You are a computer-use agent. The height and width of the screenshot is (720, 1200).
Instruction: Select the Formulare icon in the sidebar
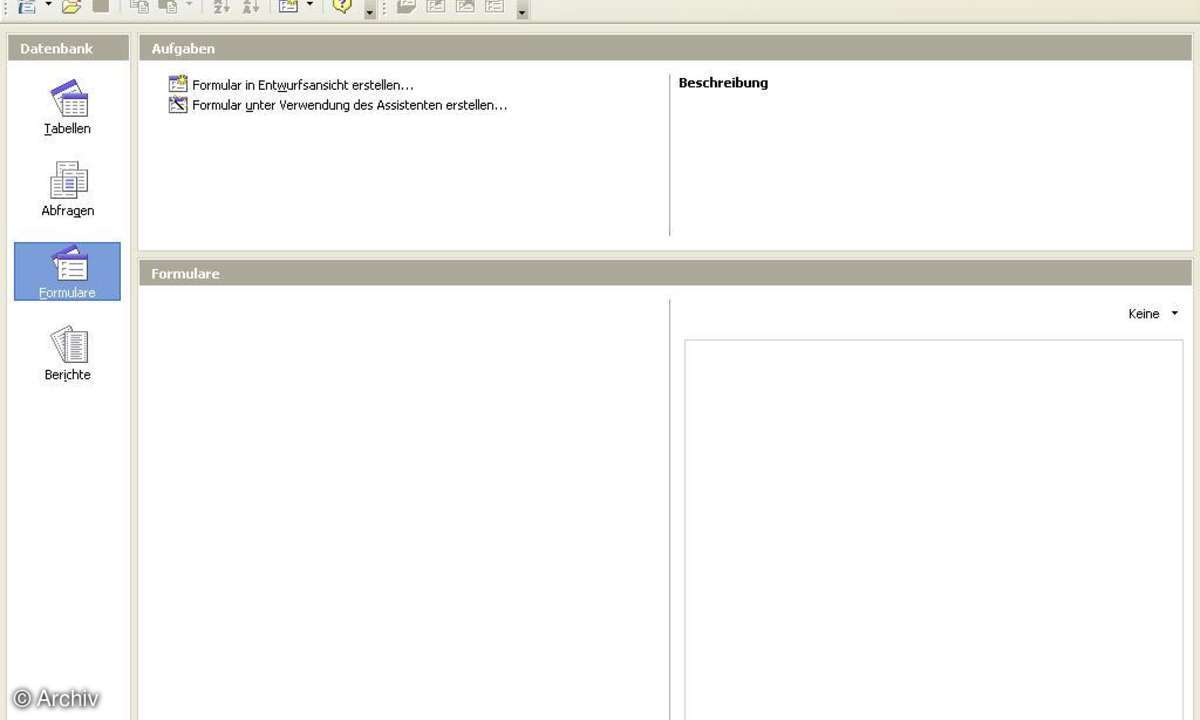tap(67, 271)
